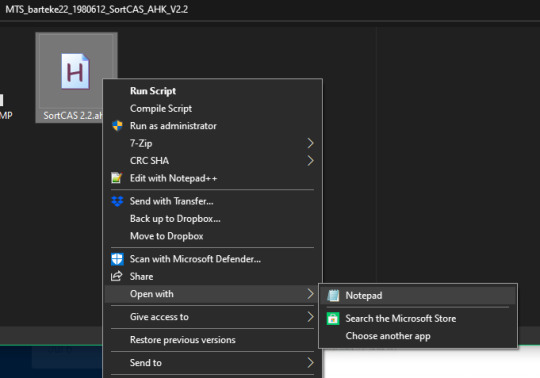Screen dimensions: 540x378
Task: Click the Dropbox icon beside Send with Transfer
Action: [x=117, y=201]
